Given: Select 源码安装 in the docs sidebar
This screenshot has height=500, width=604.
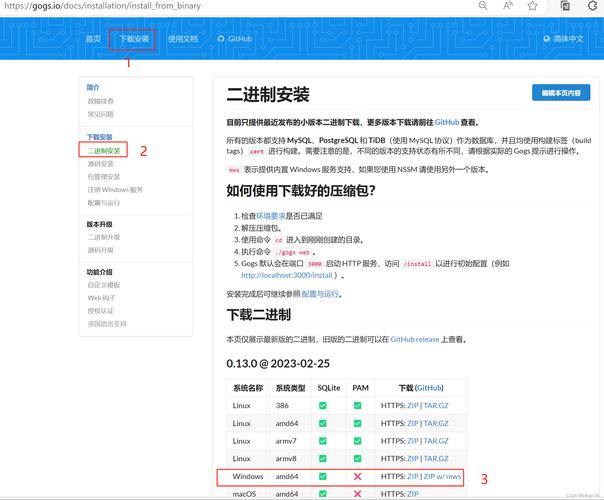Looking at the screenshot, I should pyautogui.click(x=101, y=164).
